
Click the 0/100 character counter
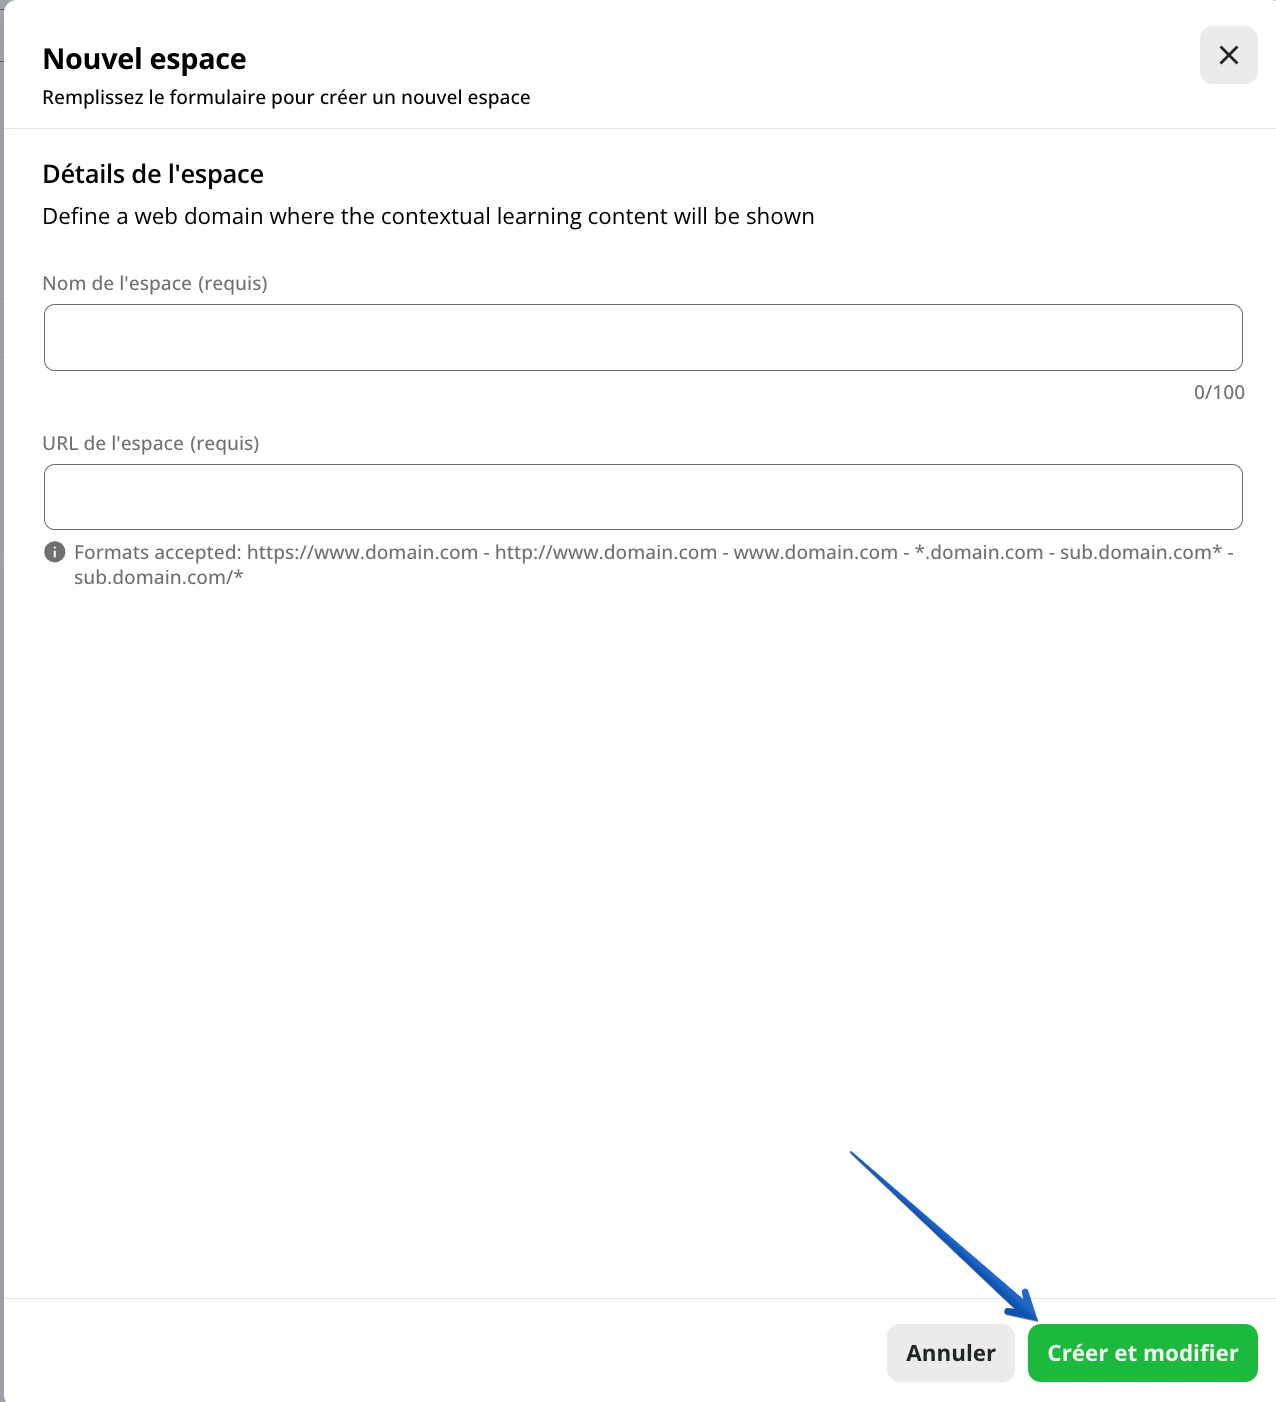(1219, 392)
